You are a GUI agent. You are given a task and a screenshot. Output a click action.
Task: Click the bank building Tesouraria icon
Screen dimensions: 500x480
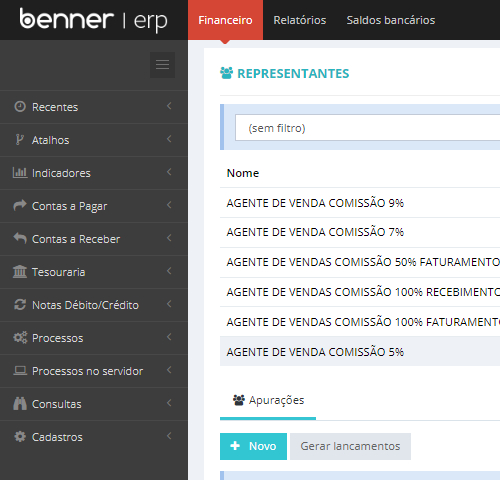click(x=20, y=271)
